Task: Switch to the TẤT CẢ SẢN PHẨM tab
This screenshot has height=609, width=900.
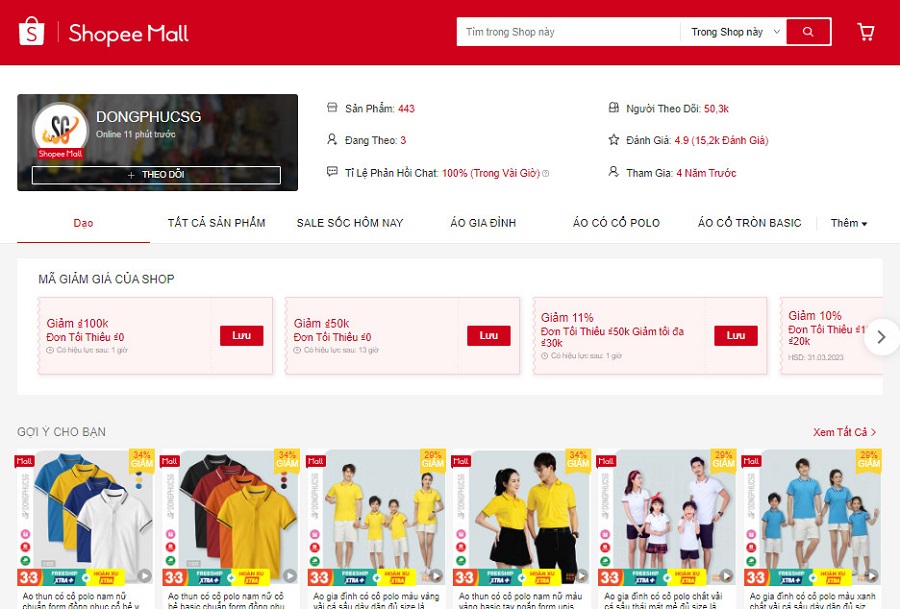Action: 216,223
